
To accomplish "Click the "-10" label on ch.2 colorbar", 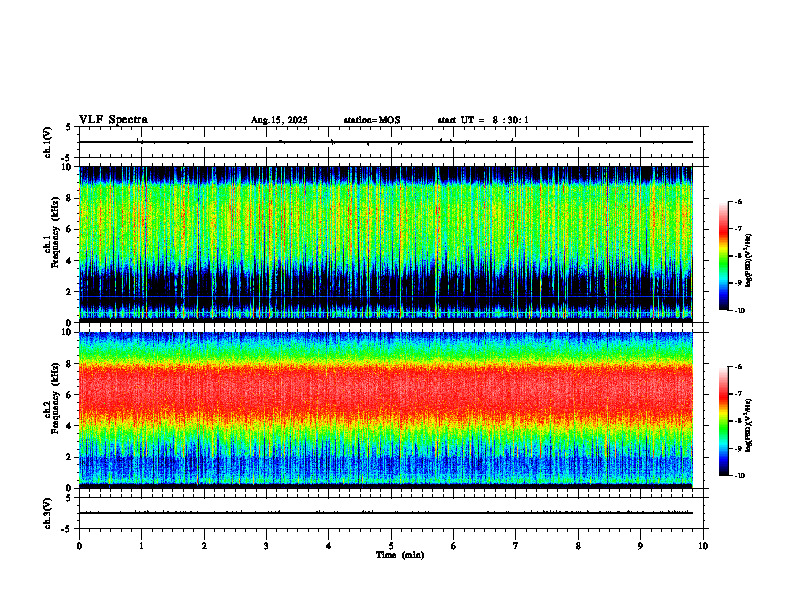I will coord(739,476).
